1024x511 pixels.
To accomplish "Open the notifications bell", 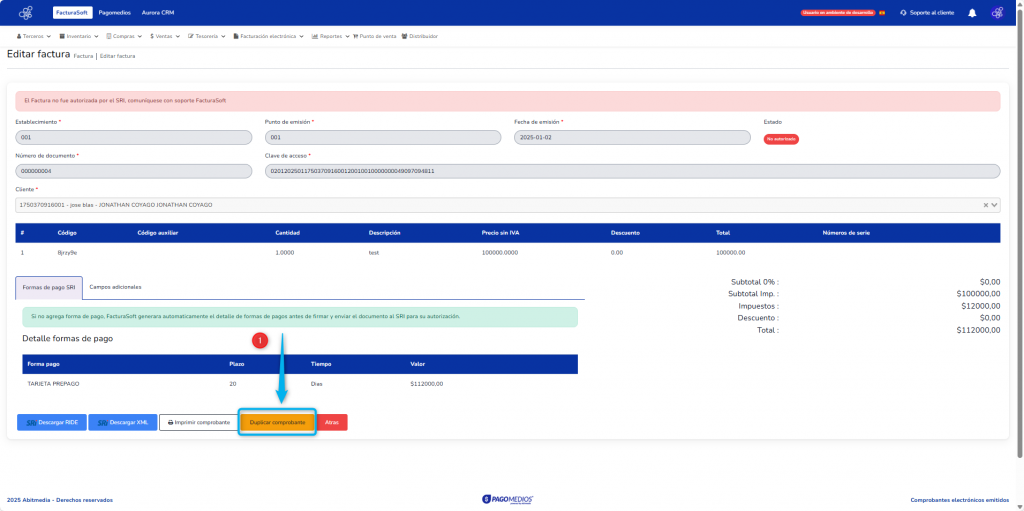I will coord(971,13).
